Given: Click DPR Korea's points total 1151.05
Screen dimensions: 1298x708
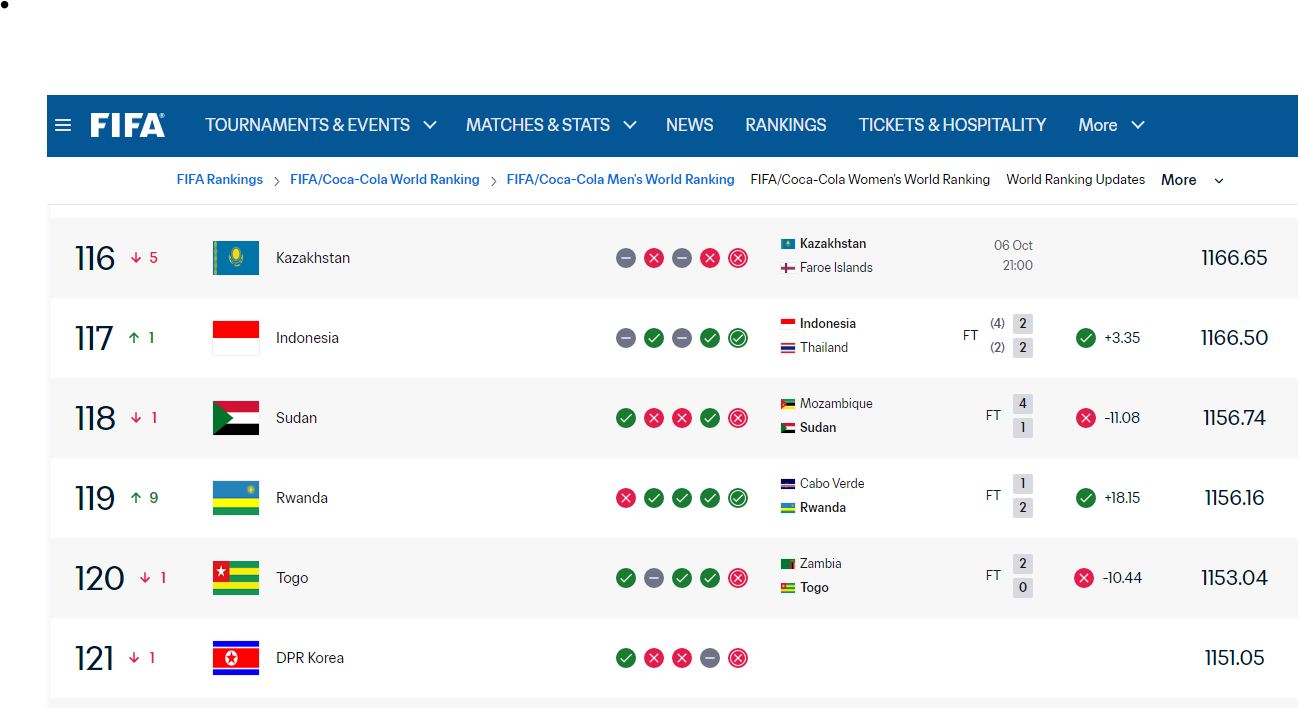Looking at the screenshot, I should (x=1235, y=658).
